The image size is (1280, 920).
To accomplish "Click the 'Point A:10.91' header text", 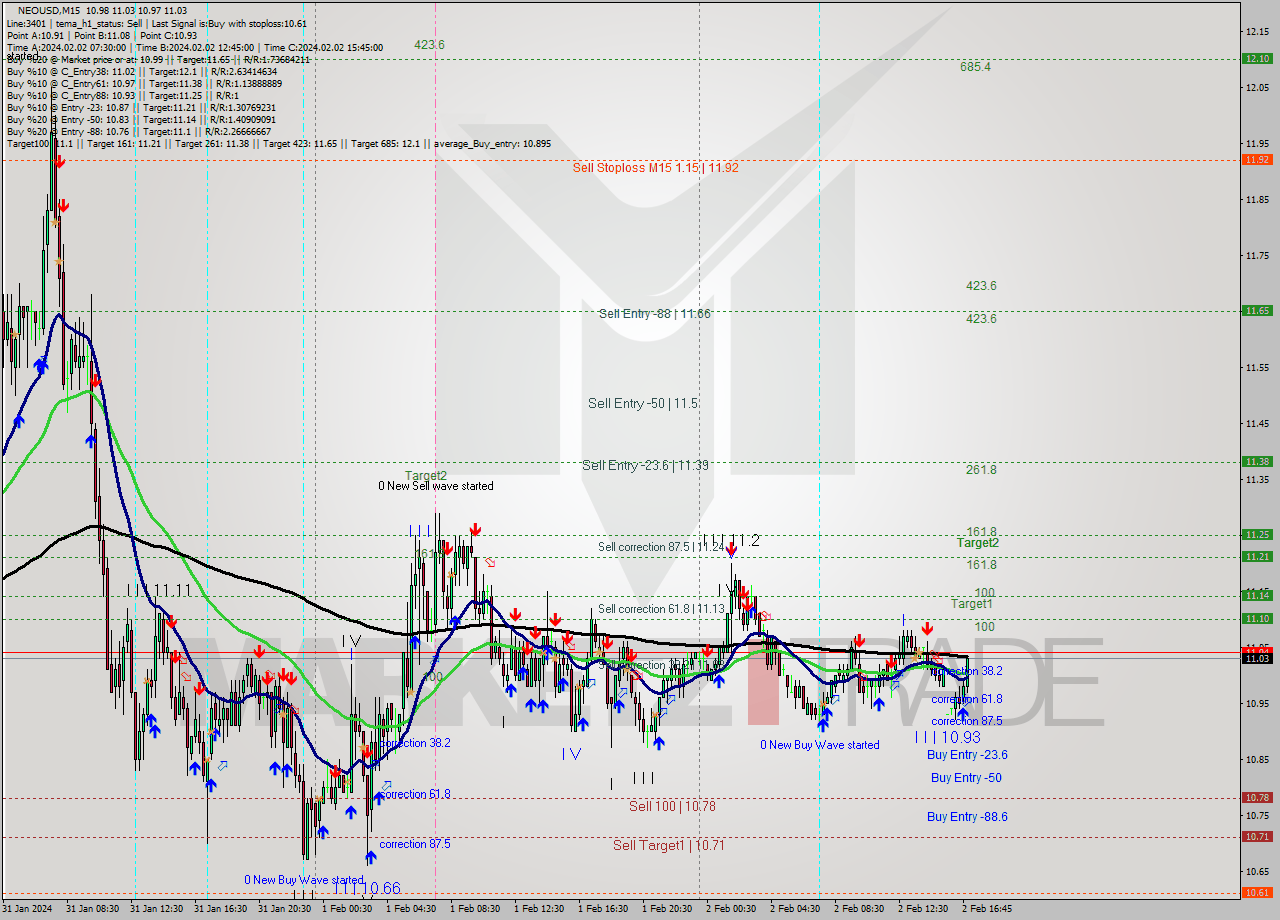I will click(x=35, y=35).
